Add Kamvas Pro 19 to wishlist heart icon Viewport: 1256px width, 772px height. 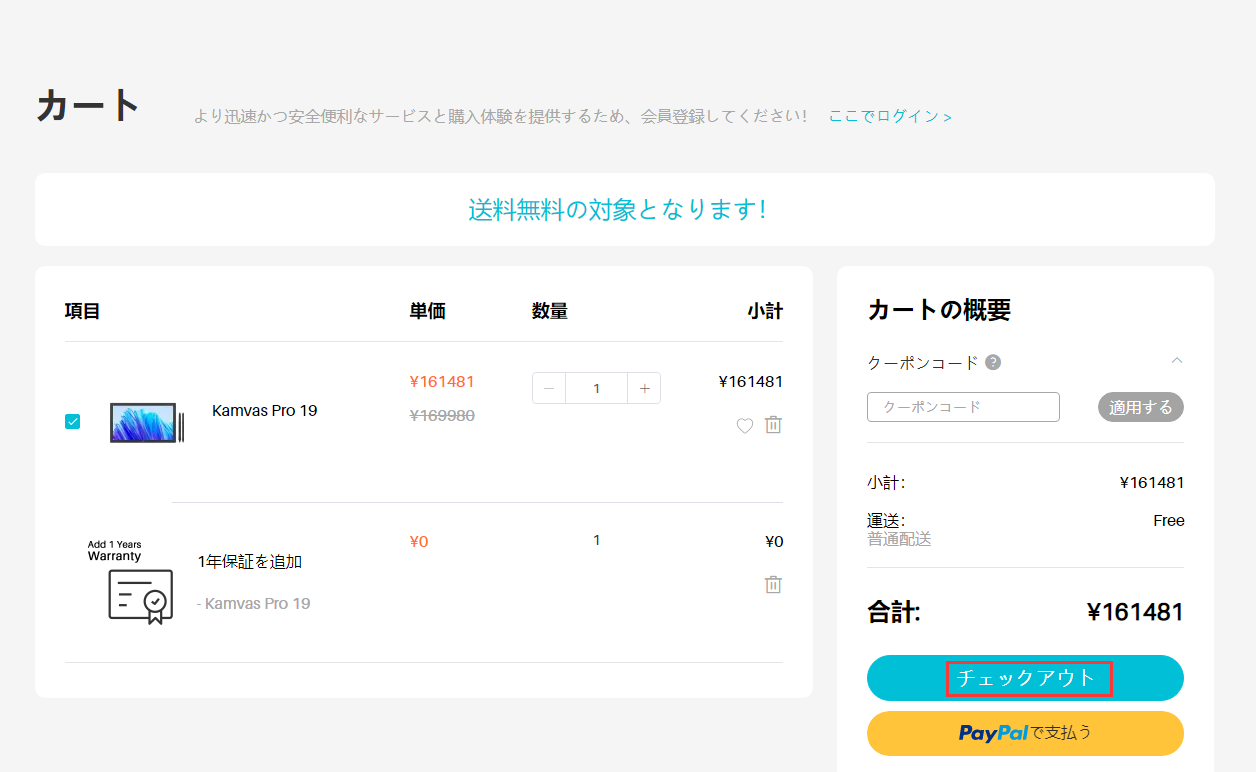[744, 426]
